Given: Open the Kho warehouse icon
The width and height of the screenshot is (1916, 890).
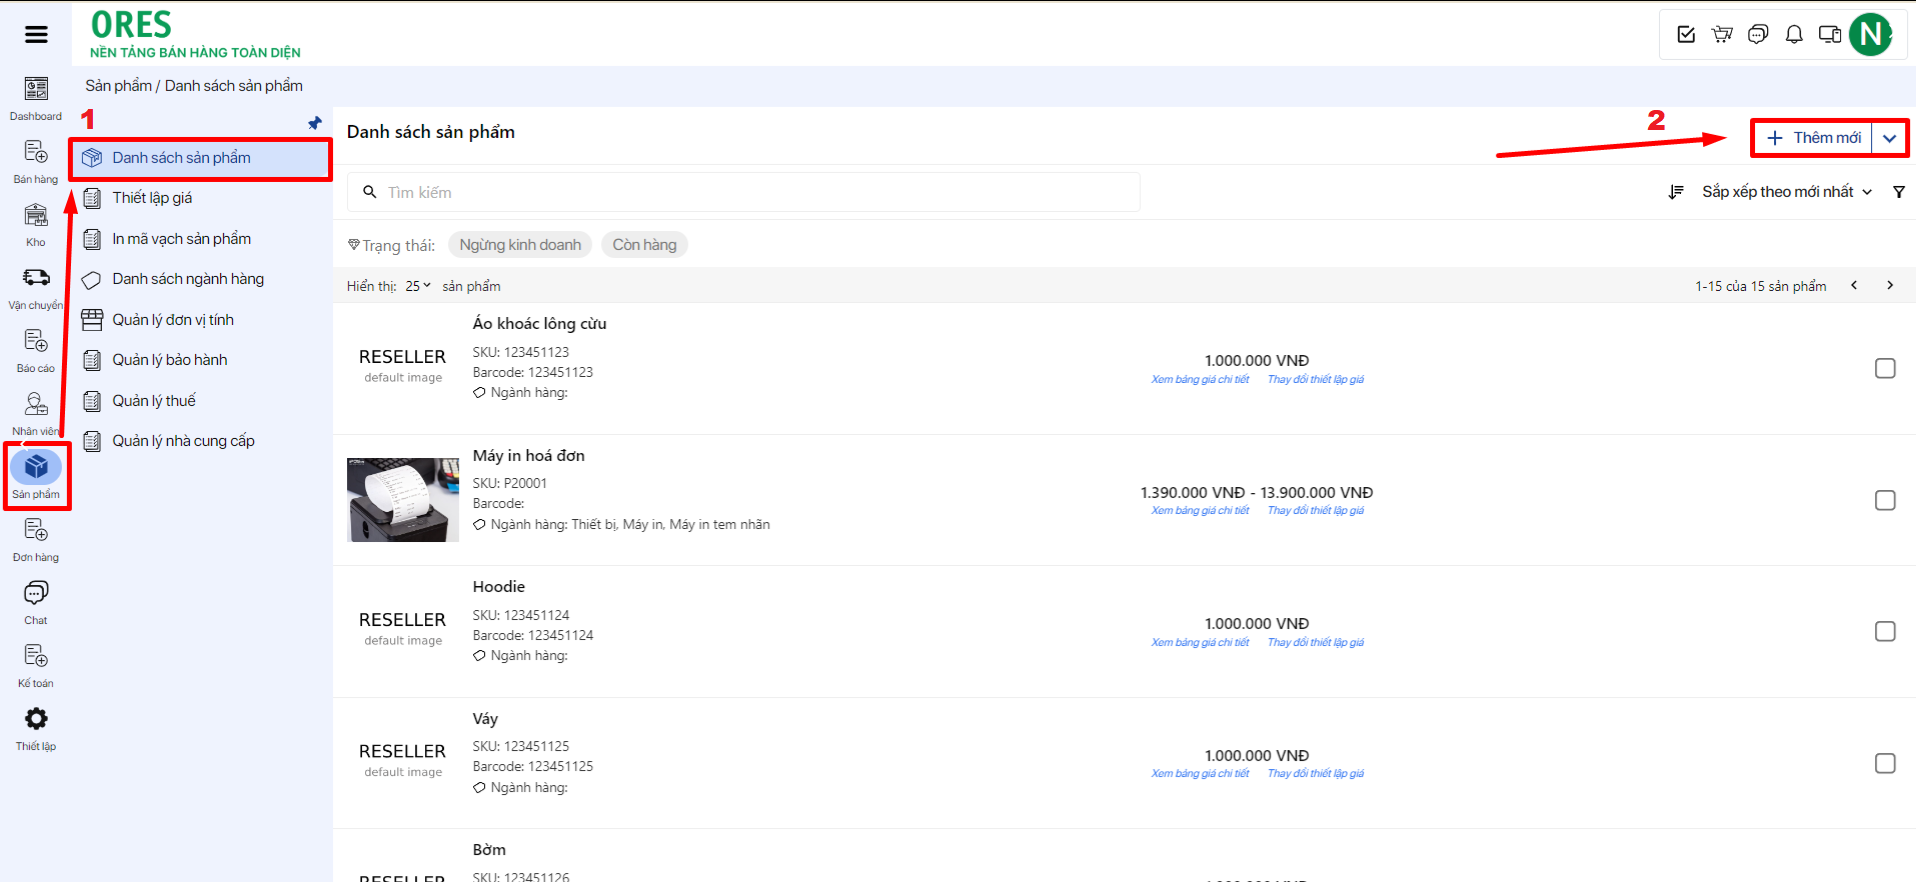Looking at the screenshot, I should point(36,216).
